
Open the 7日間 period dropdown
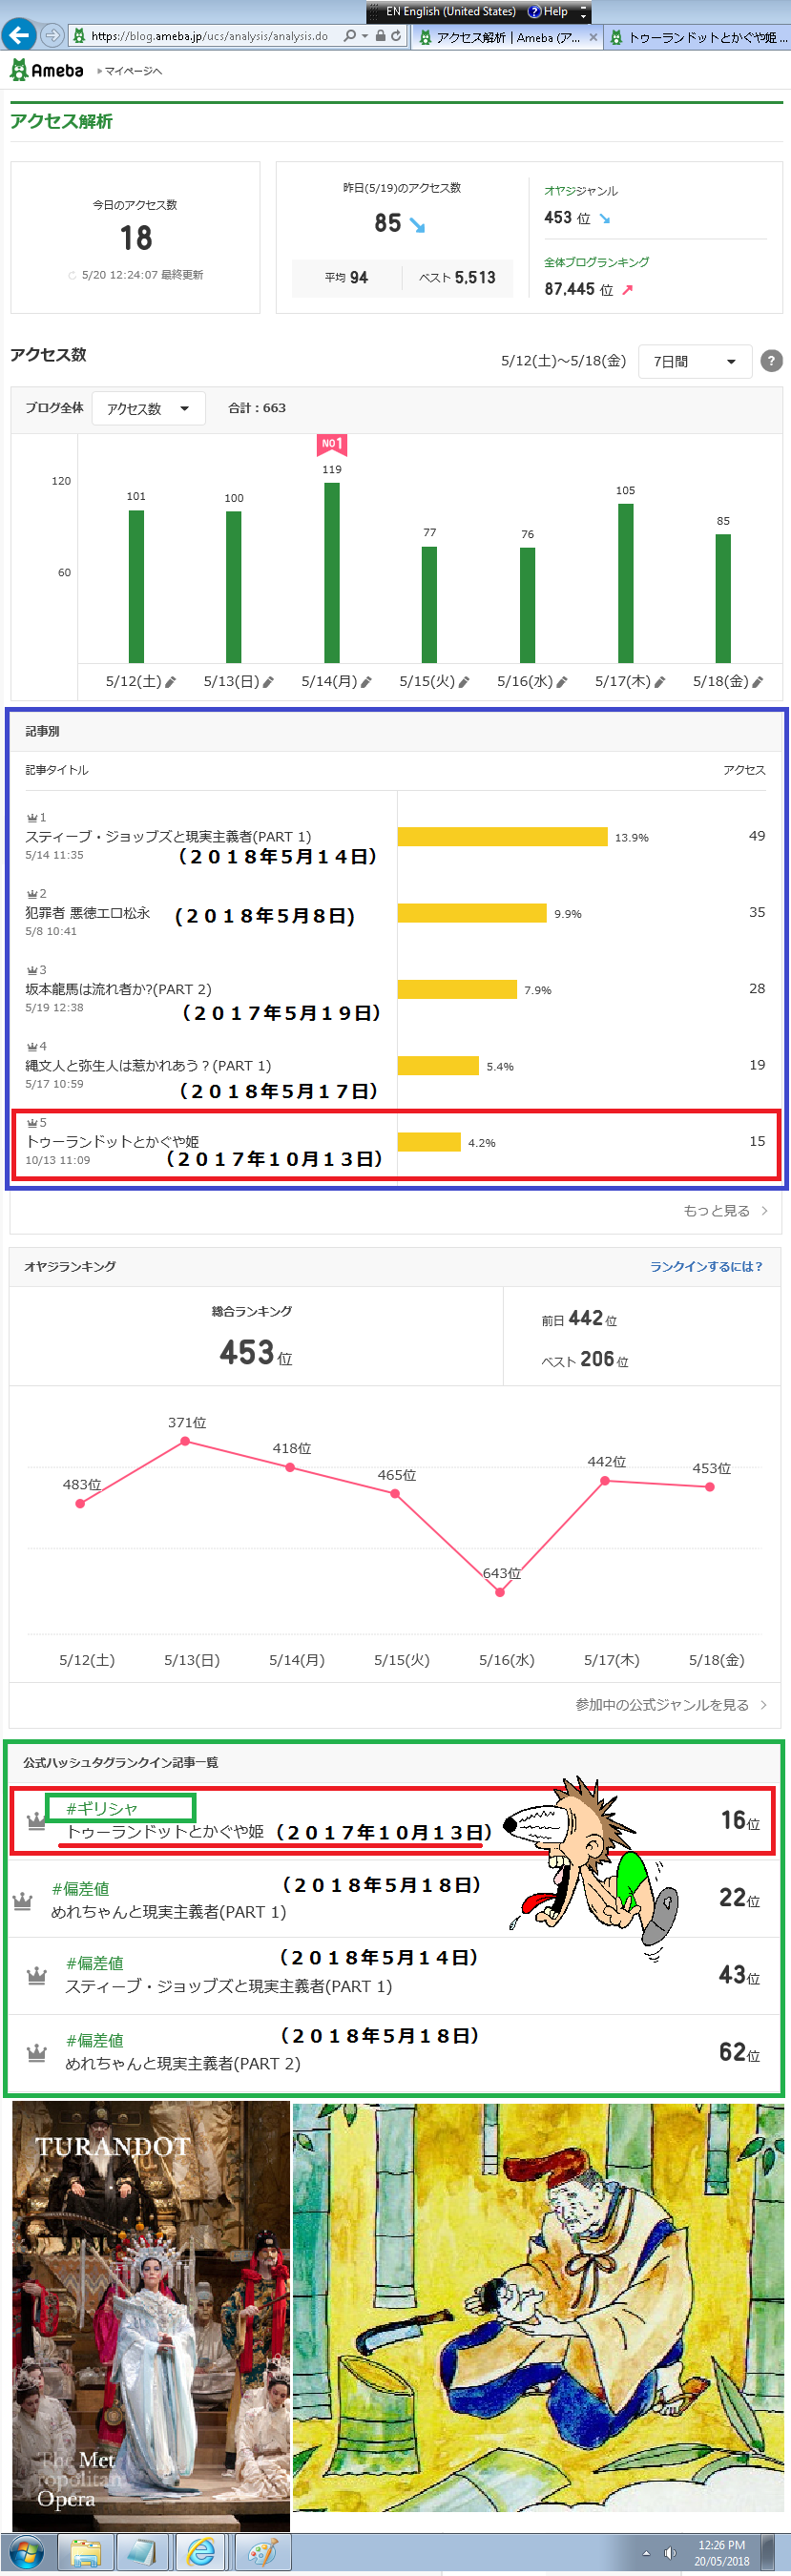695,361
